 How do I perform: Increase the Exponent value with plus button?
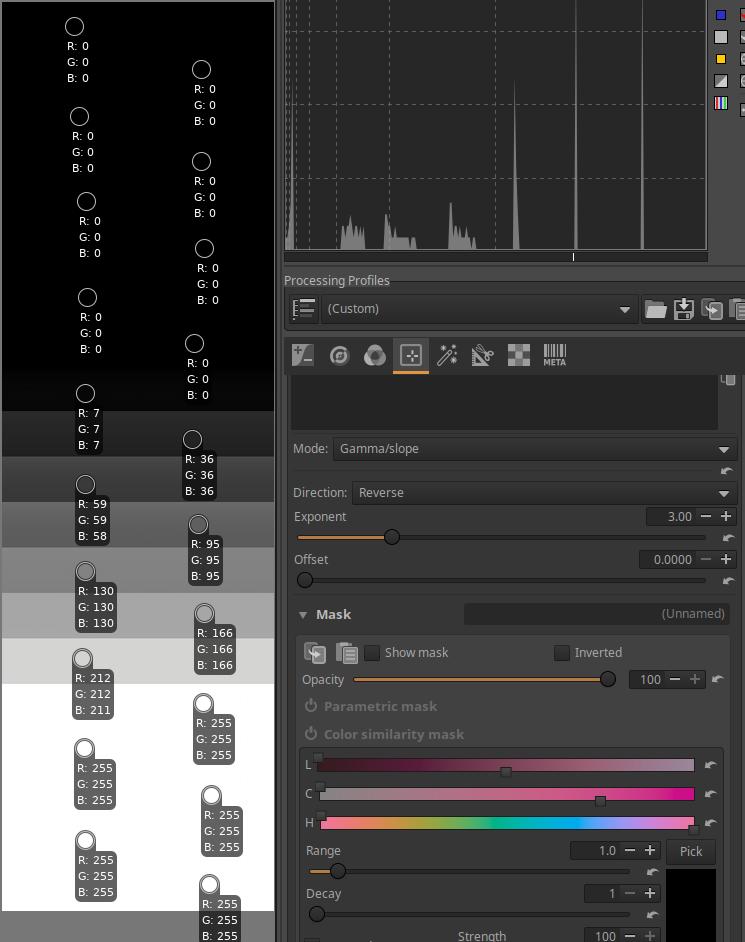click(x=726, y=517)
